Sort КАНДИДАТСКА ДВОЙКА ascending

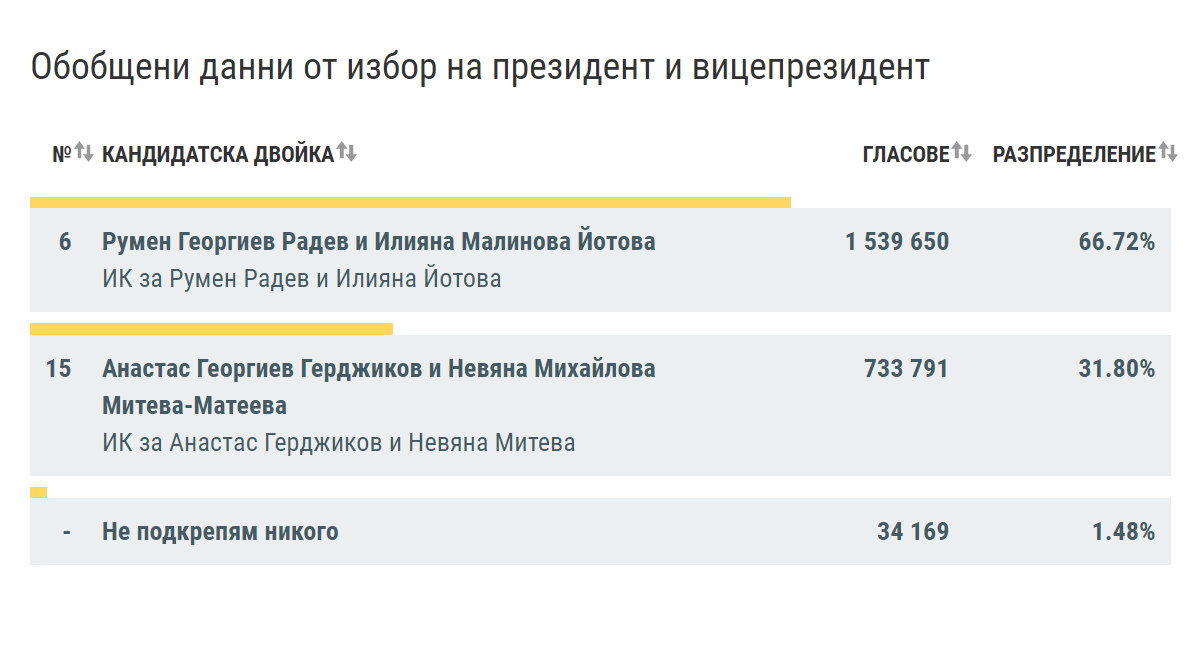coord(342,151)
